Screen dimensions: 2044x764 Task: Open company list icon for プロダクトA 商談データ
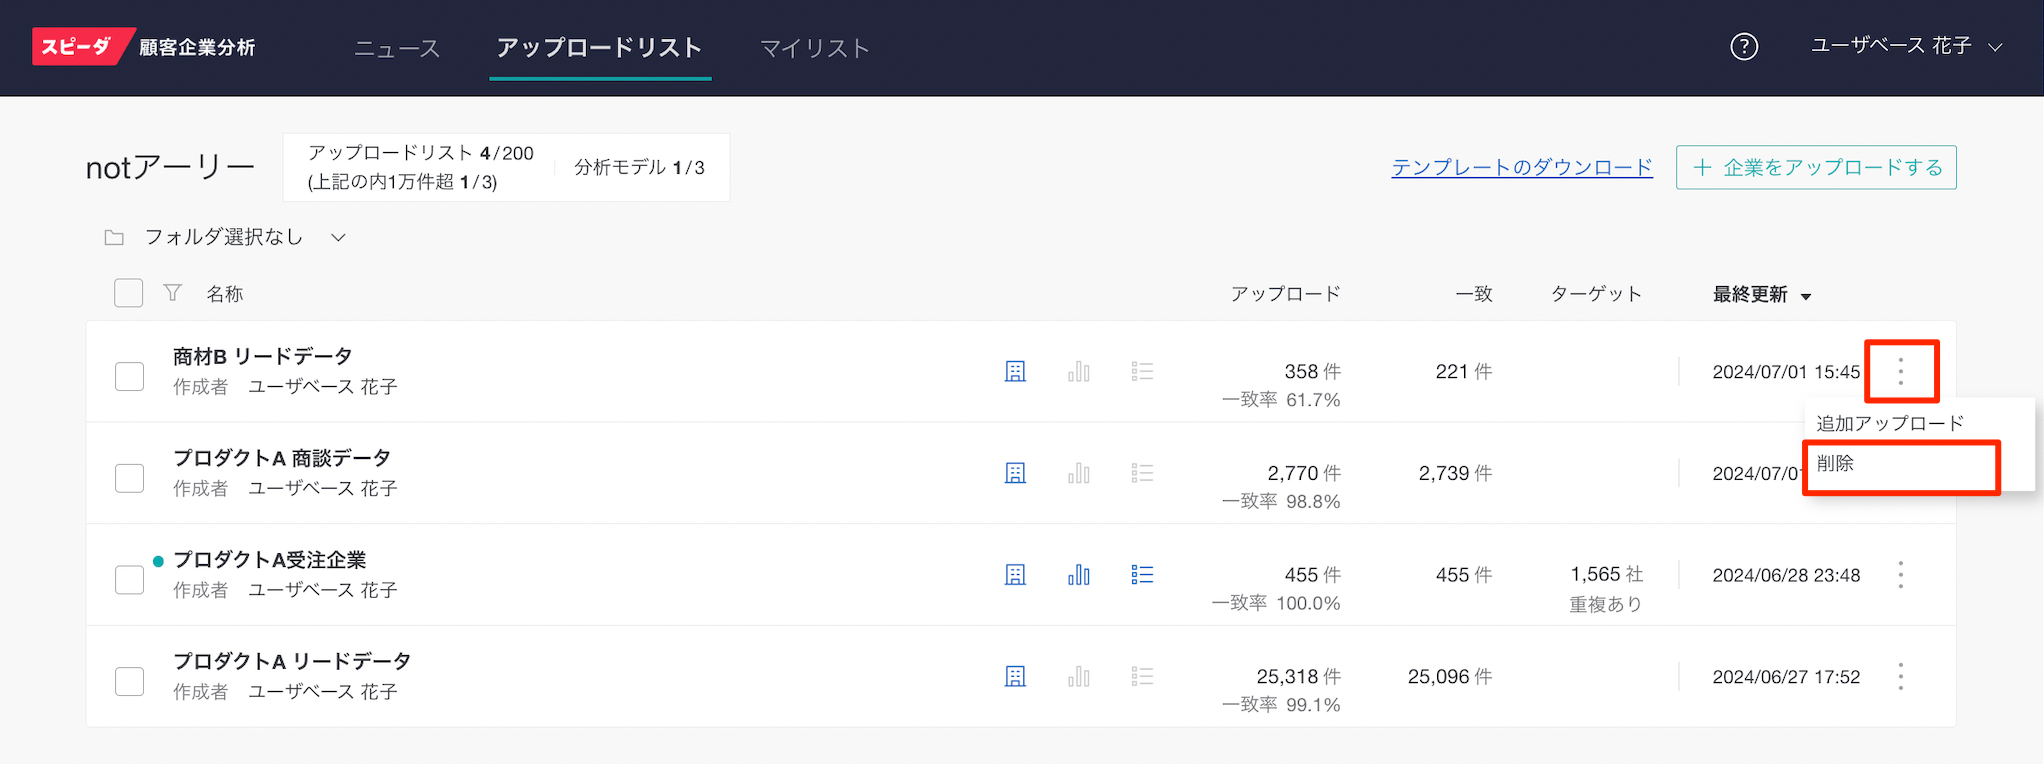coord(1015,473)
